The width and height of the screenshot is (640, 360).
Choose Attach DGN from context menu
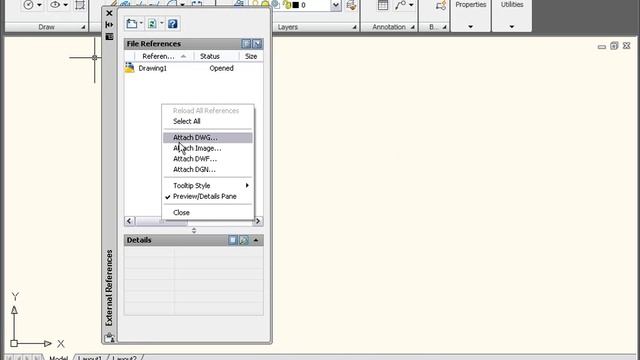(207, 169)
